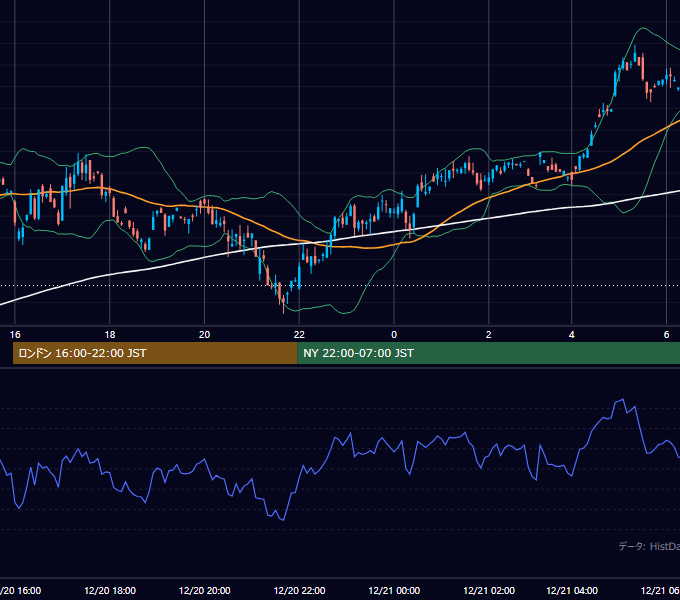Click the 2 hour label on price chart axis
Viewport: 680px width, 600px height.
coord(489,335)
